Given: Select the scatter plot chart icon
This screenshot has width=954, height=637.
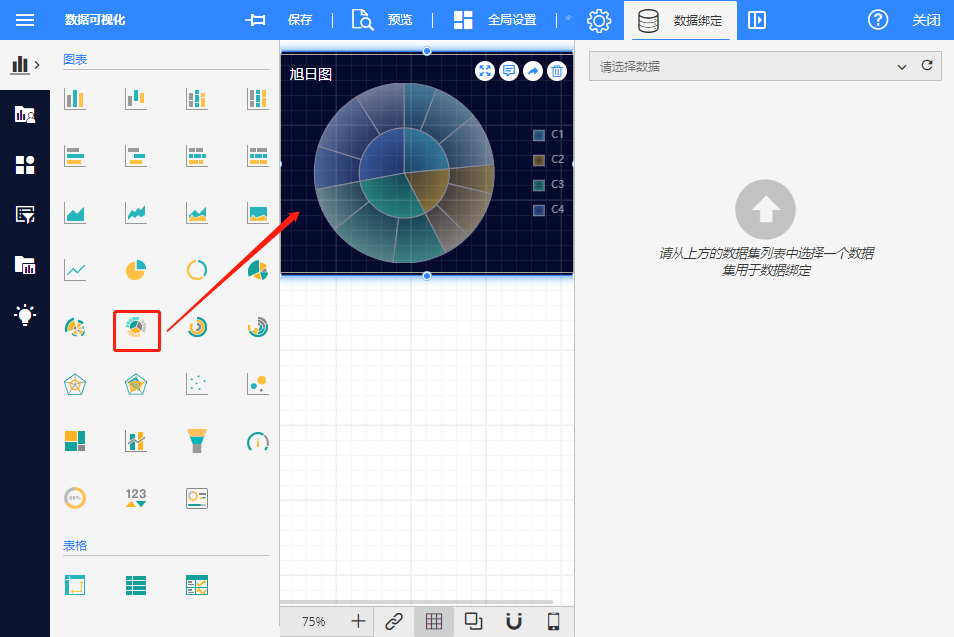Looking at the screenshot, I should tap(197, 384).
